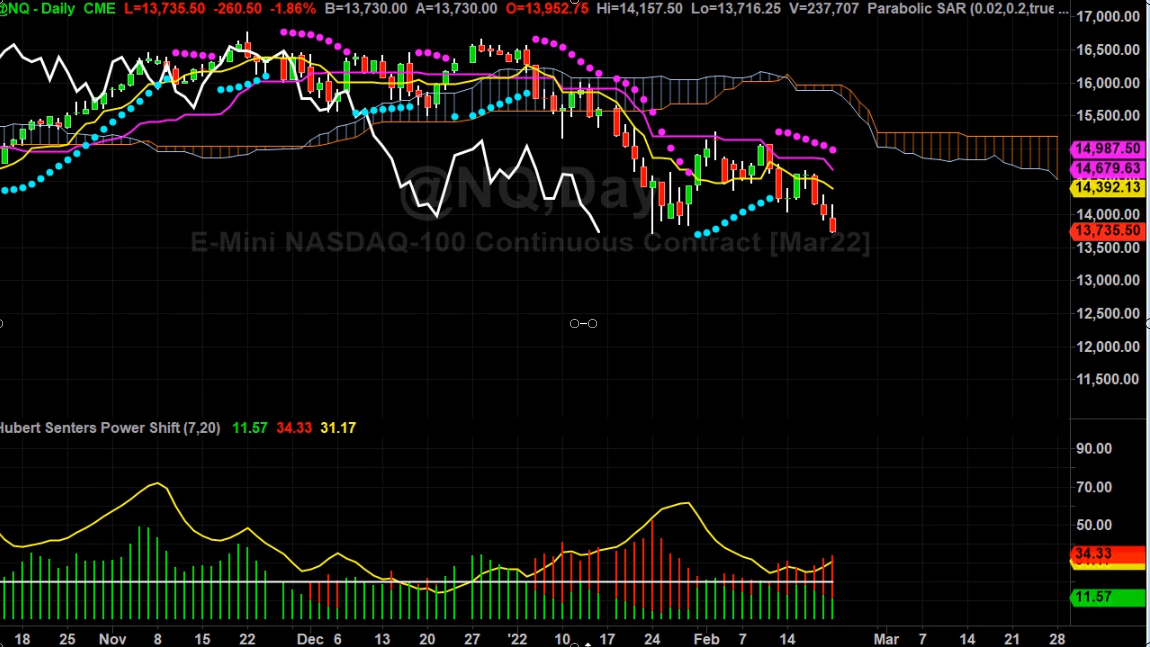Click the Mar label on the date axis
Viewport: 1150px width, 647px height.
pyautogui.click(x=886, y=639)
